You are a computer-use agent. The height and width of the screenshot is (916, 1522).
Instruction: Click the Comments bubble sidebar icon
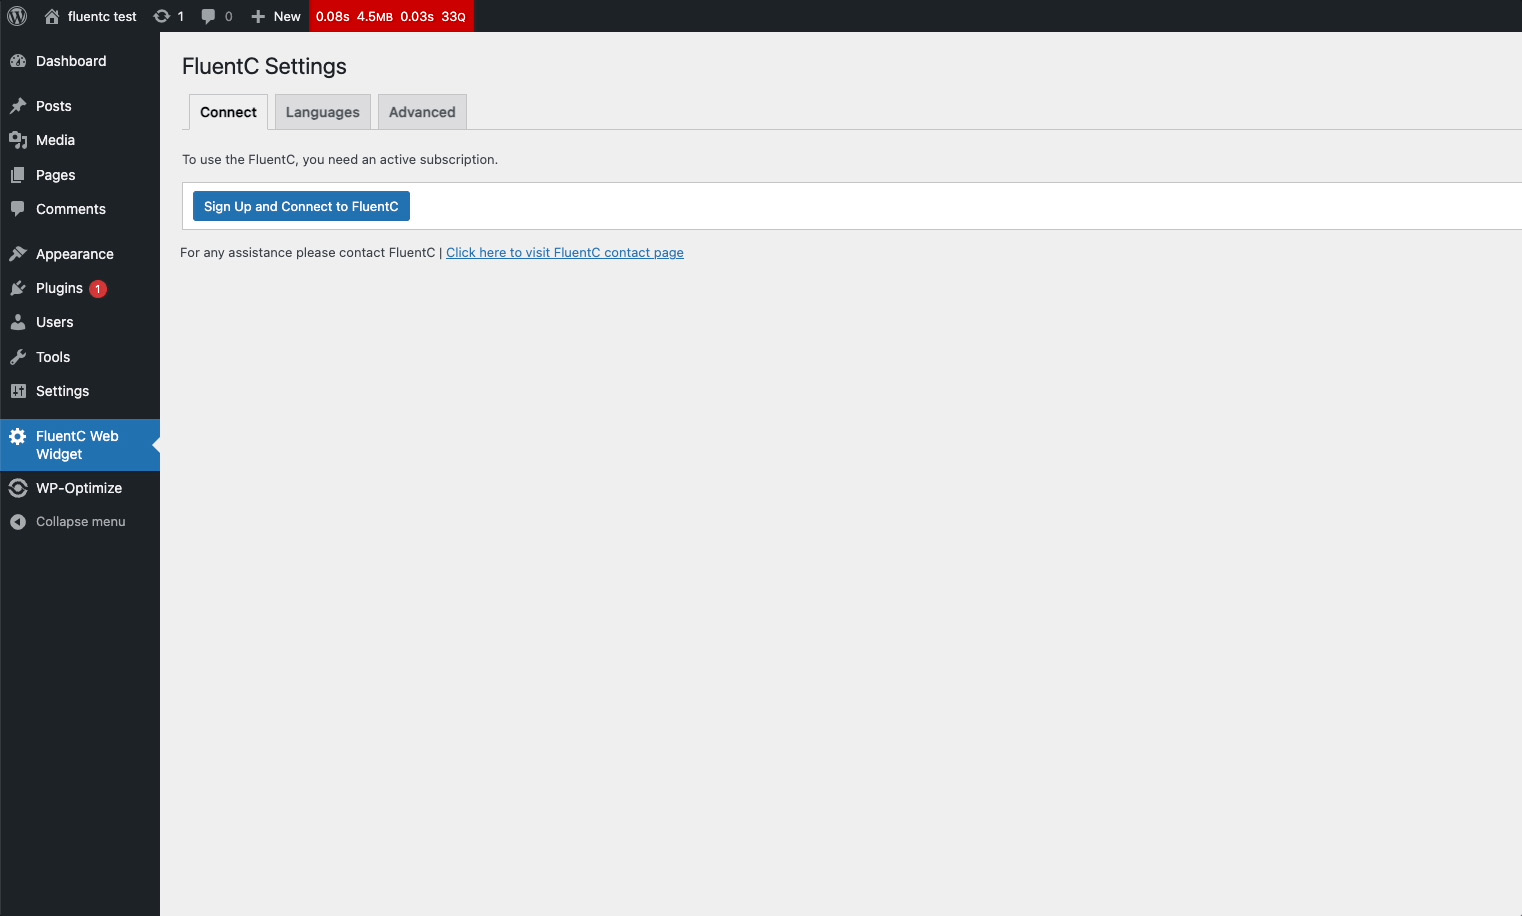pos(18,209)
